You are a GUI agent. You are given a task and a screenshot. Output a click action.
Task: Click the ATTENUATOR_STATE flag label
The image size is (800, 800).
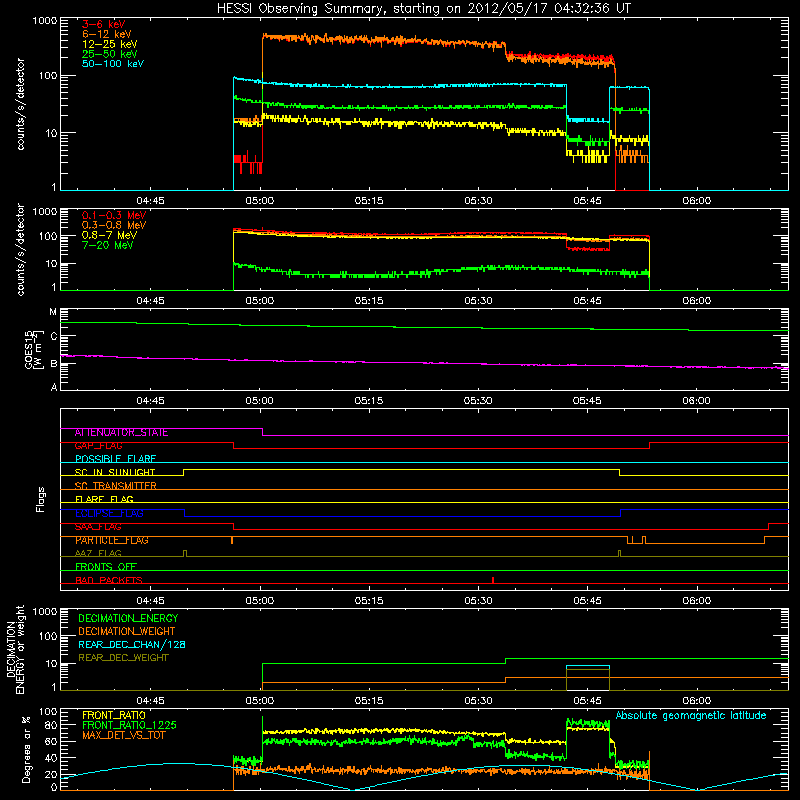pos(121,433)
